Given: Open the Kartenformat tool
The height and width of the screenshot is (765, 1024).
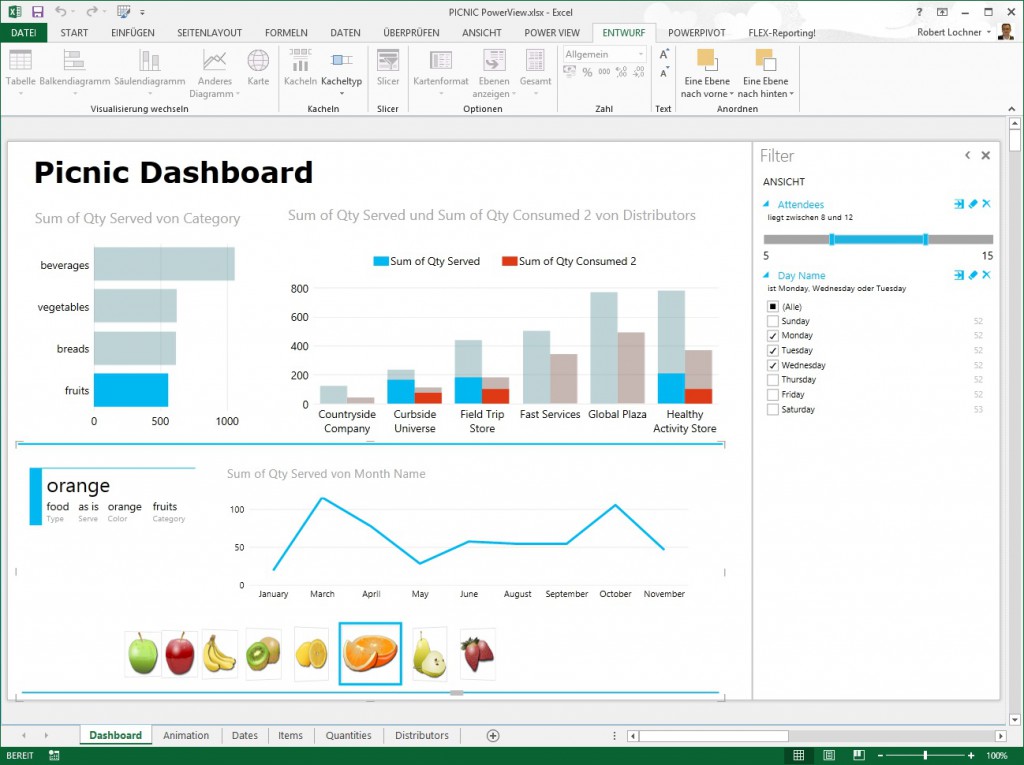Looking at the screenshot, I should [x=440, y=70].
